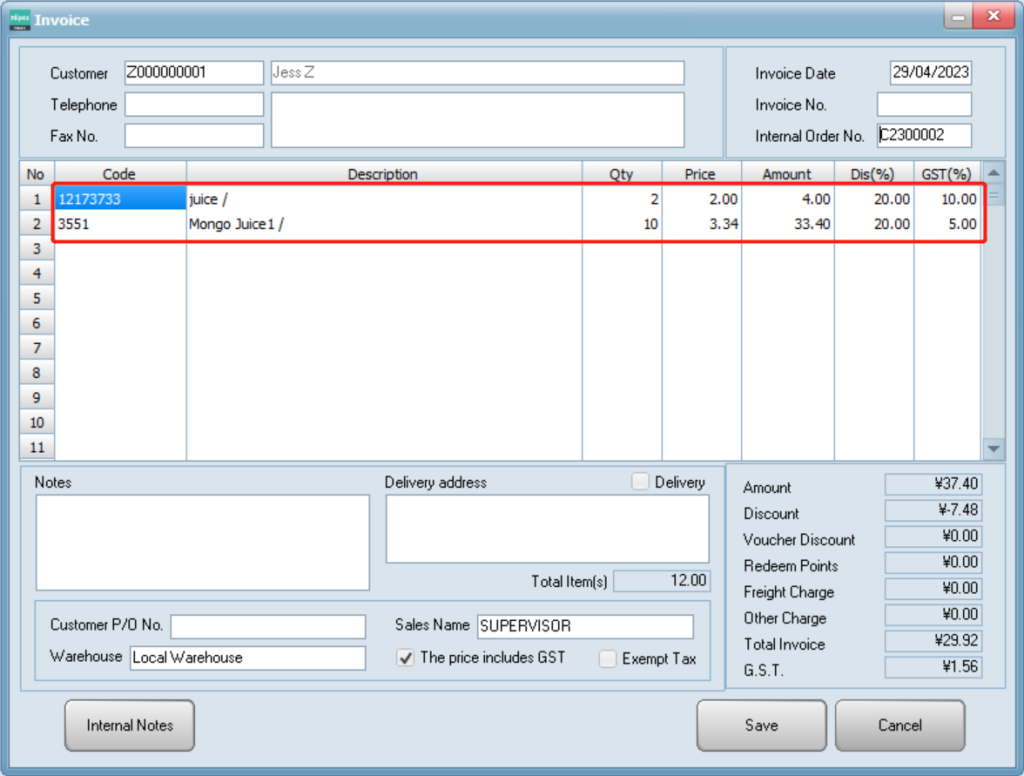Click the Invoice No. input box

click(924, 105)
